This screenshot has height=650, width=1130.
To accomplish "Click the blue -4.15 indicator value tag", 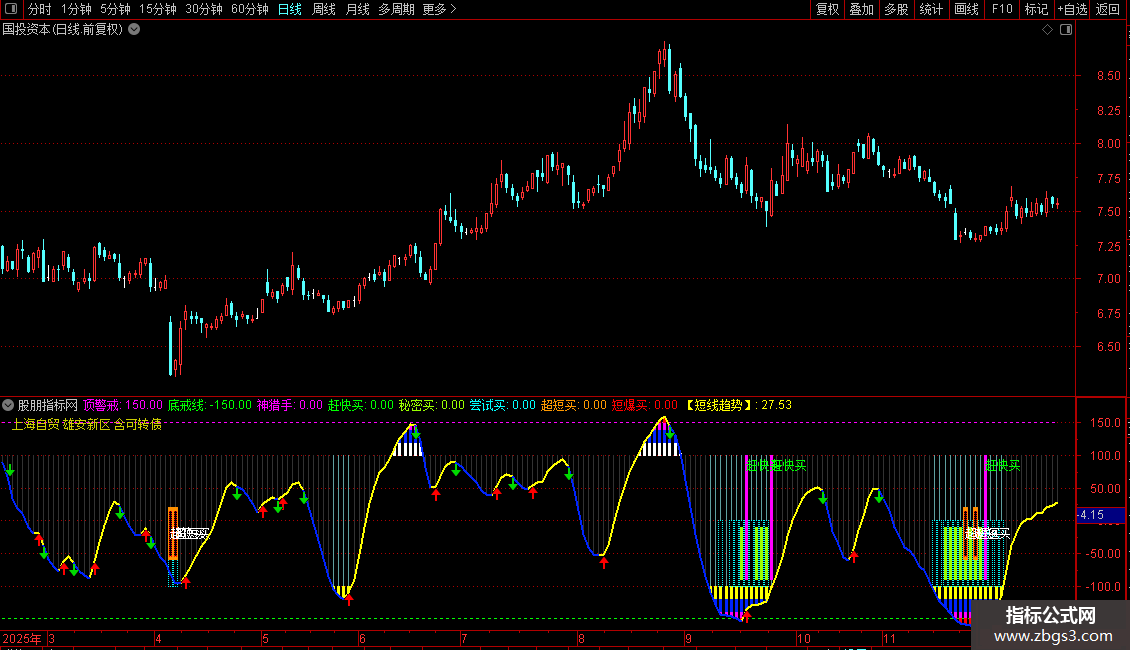I will (x=1091, y=516).
